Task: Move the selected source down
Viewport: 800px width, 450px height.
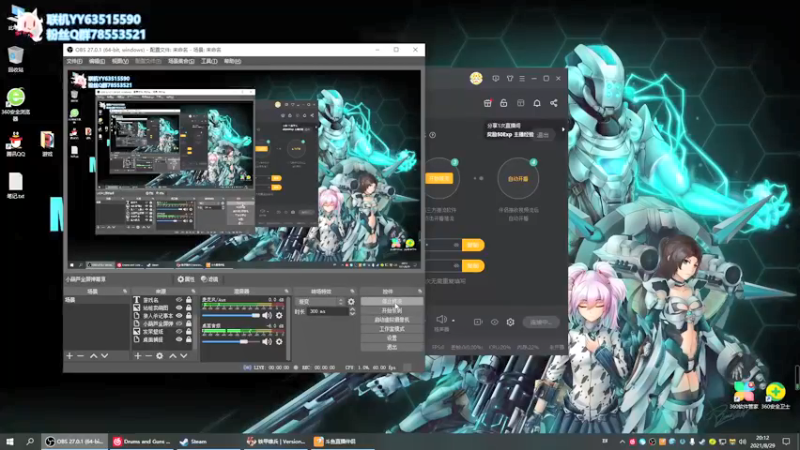Action: point(184,356)
